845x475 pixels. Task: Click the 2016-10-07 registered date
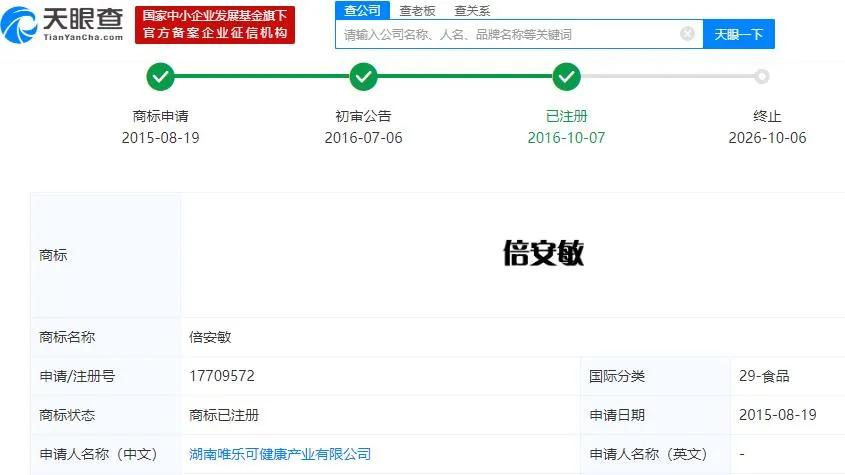566,138
